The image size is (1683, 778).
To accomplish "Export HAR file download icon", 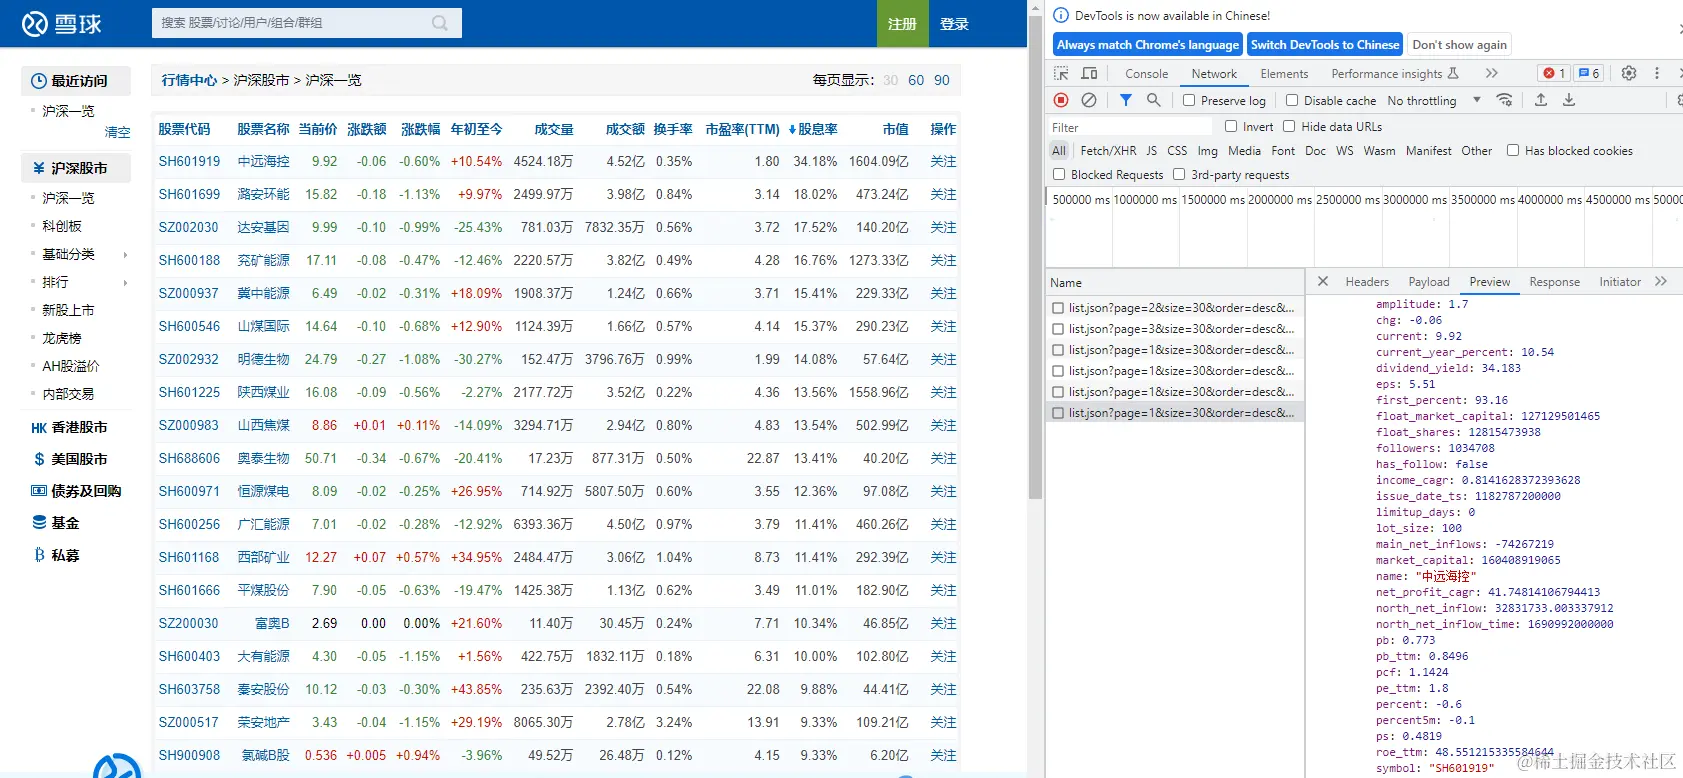I will click(x=1569, y=100).
